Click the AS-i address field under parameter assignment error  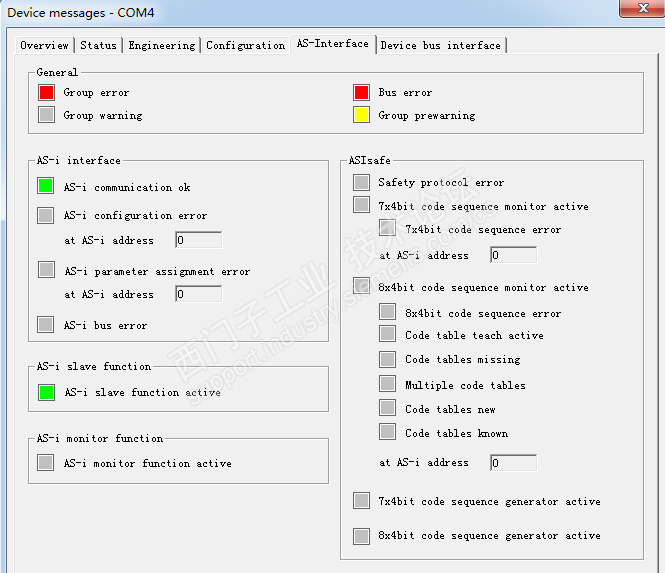click(198, 294)
